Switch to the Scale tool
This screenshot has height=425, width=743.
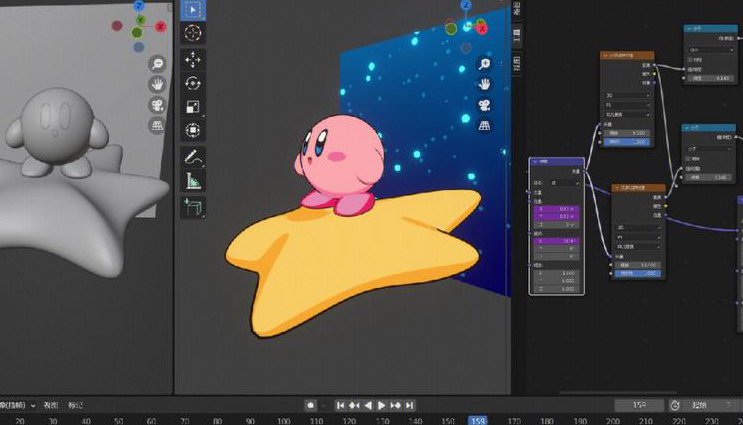point(193,107)
